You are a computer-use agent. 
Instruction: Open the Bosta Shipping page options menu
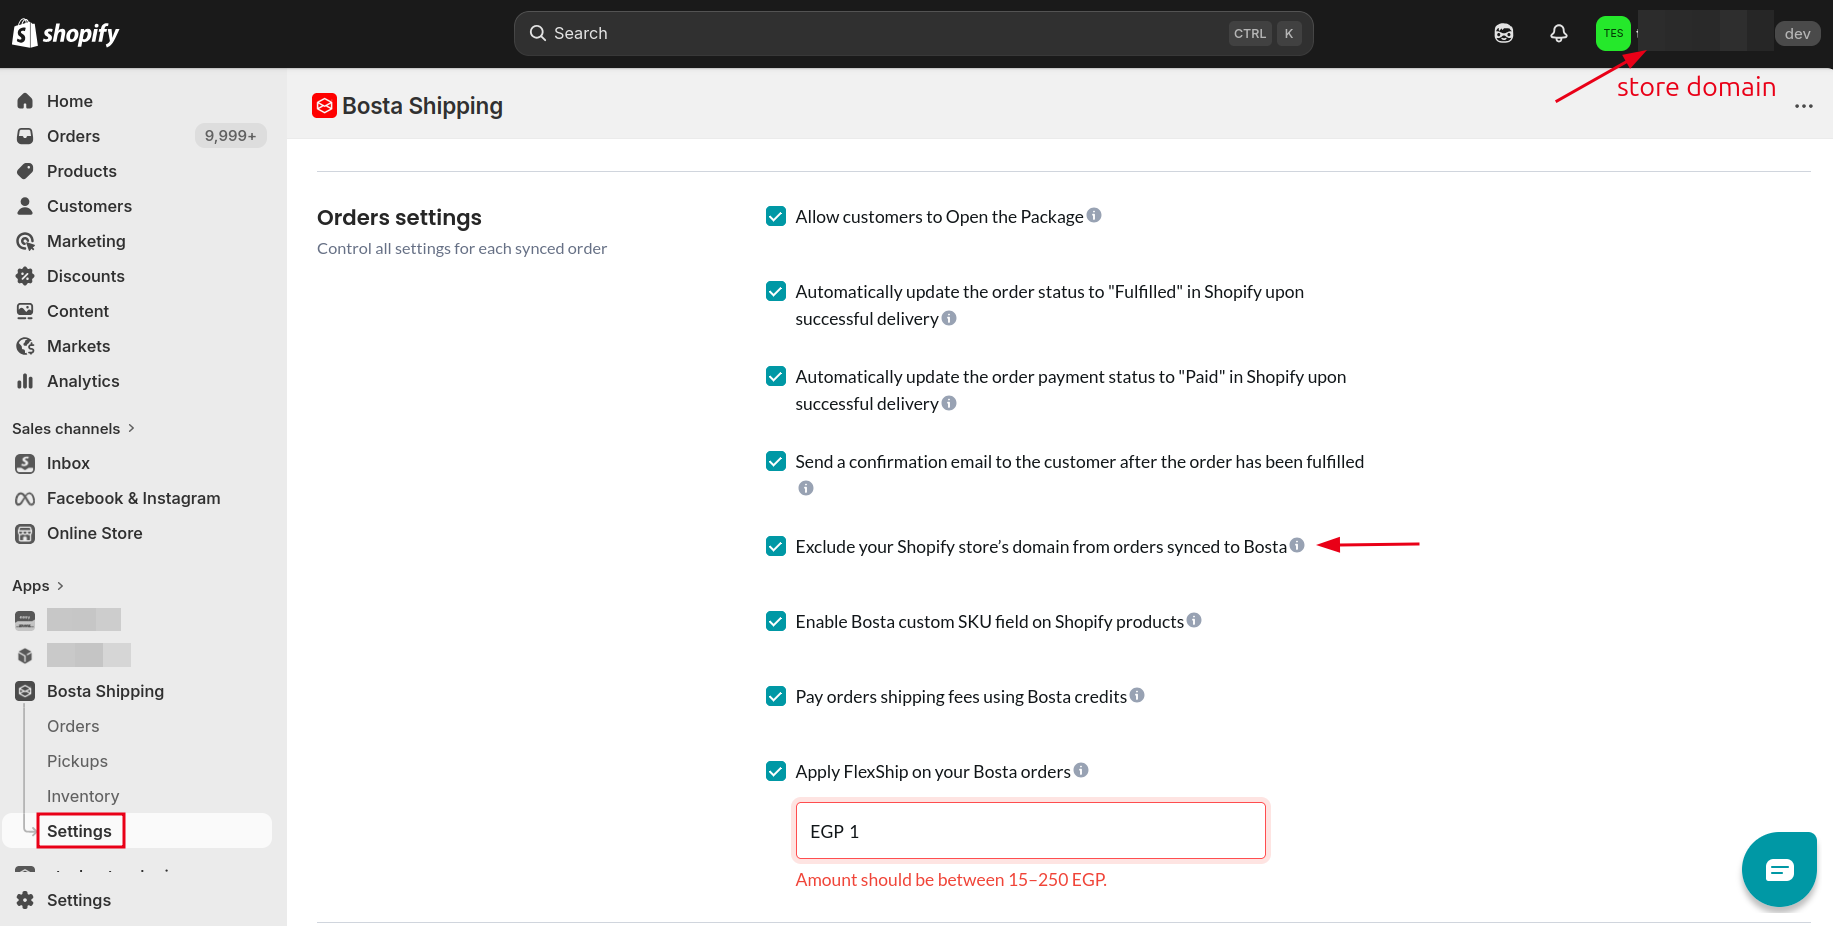point(1804,106)
